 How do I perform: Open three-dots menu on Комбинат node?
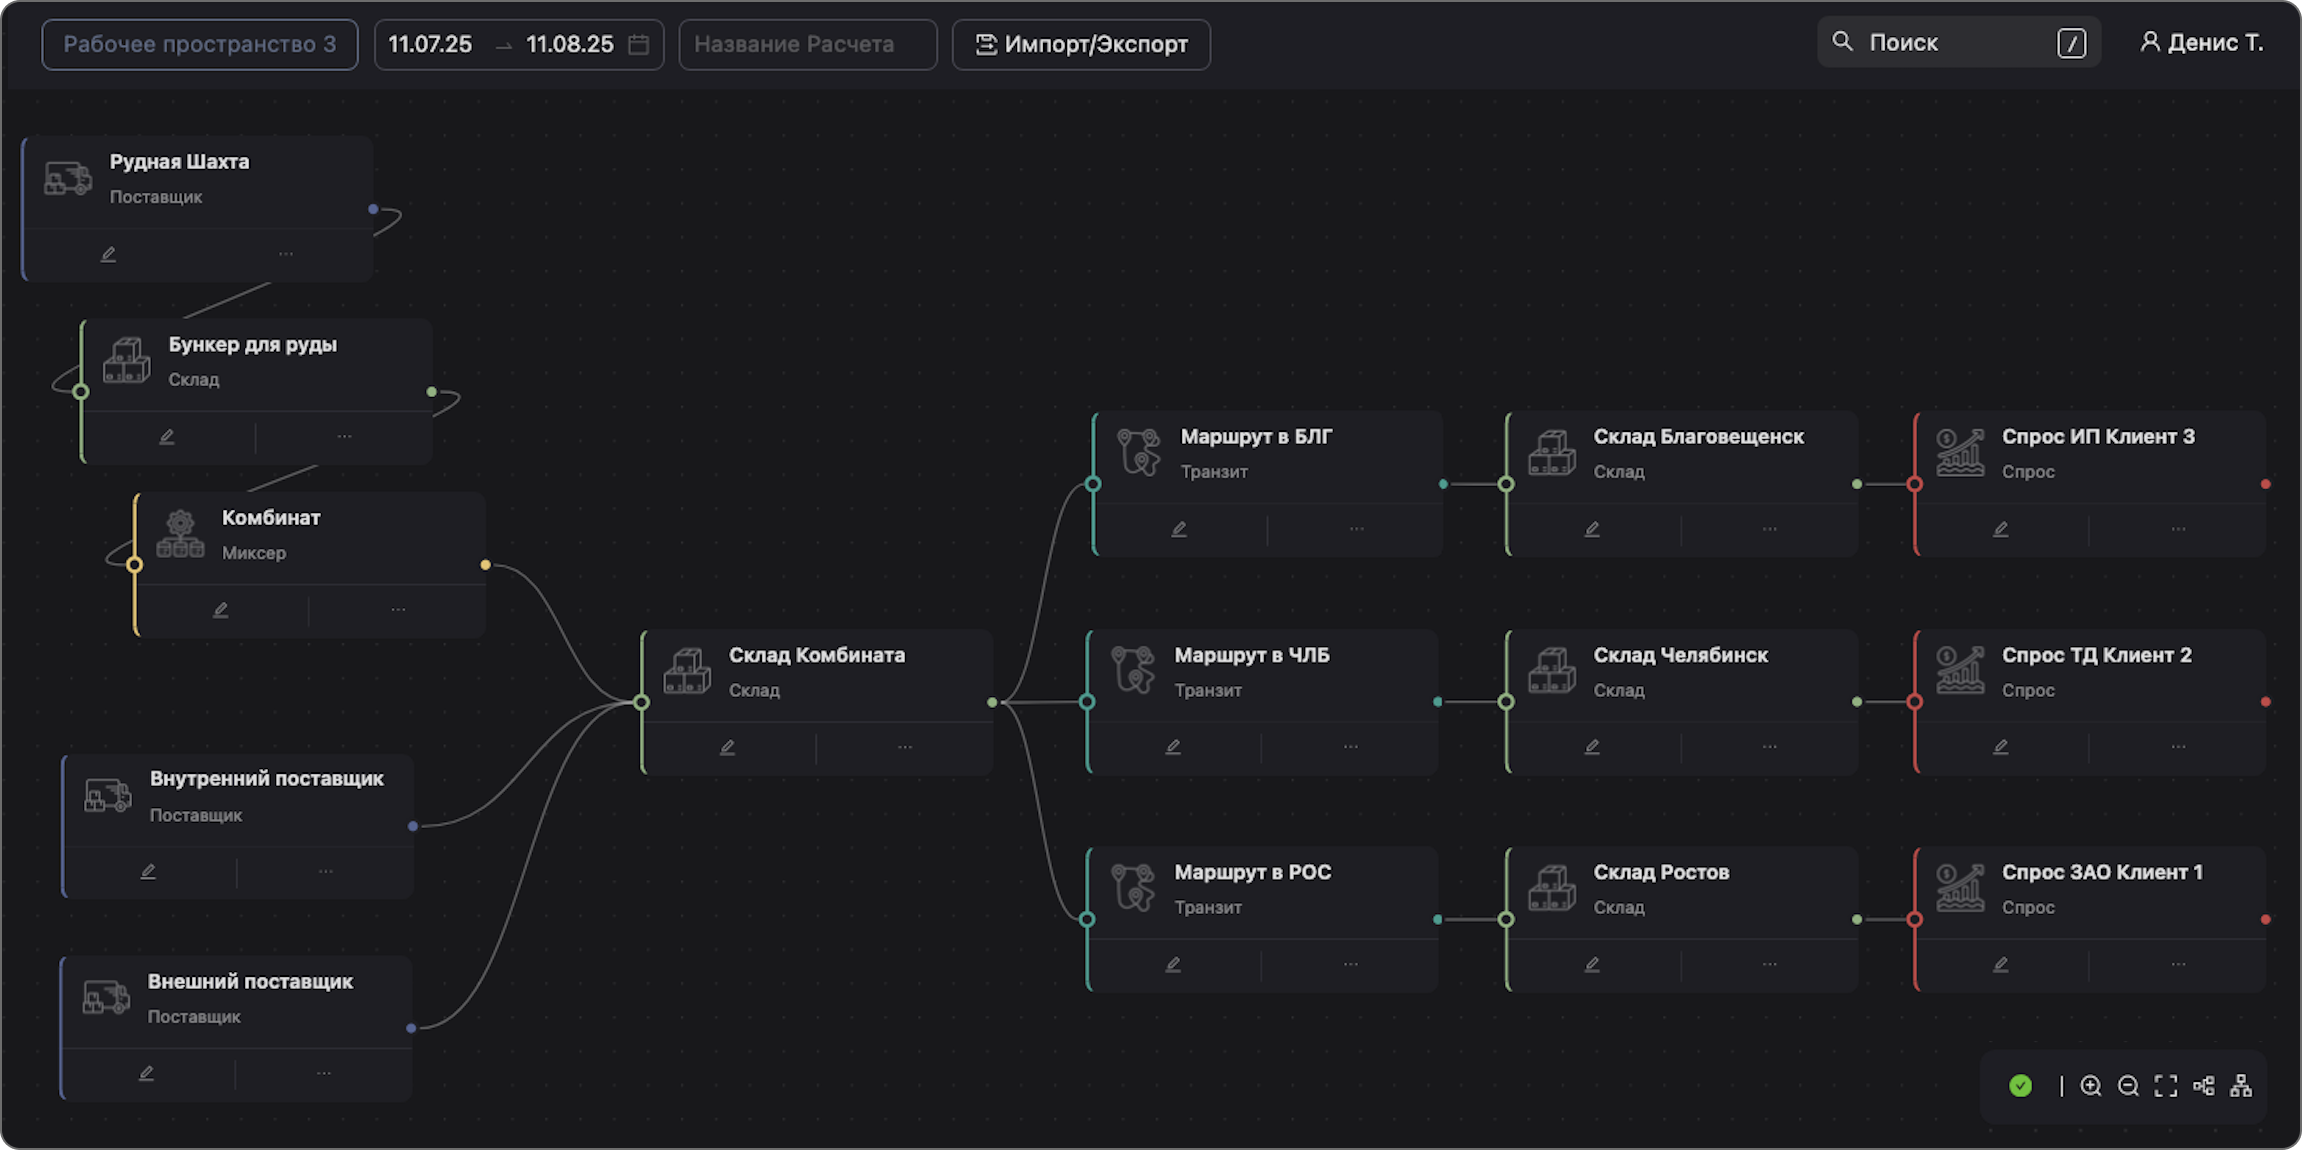tap(398, 609)
